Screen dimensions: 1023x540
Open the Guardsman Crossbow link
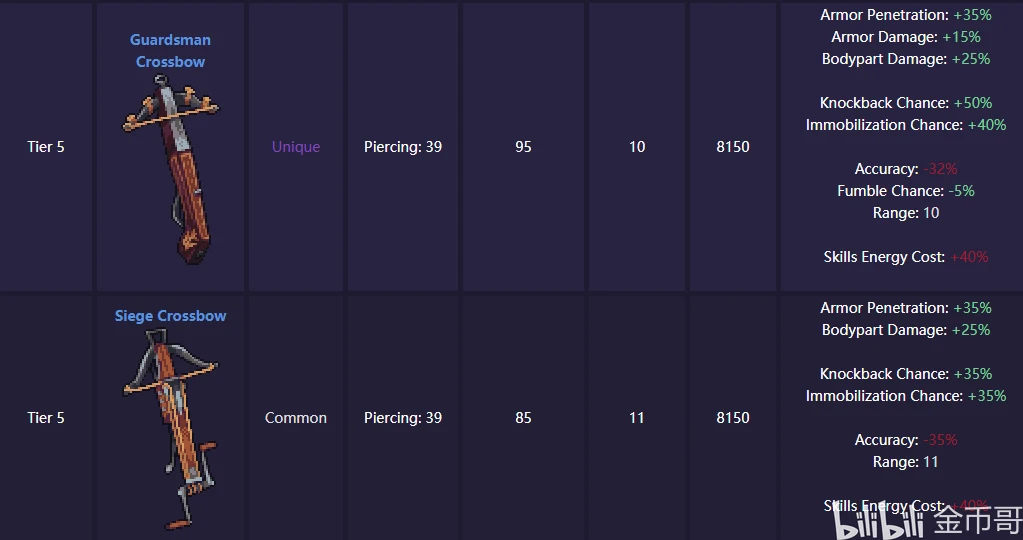click(x=170, y=50)
